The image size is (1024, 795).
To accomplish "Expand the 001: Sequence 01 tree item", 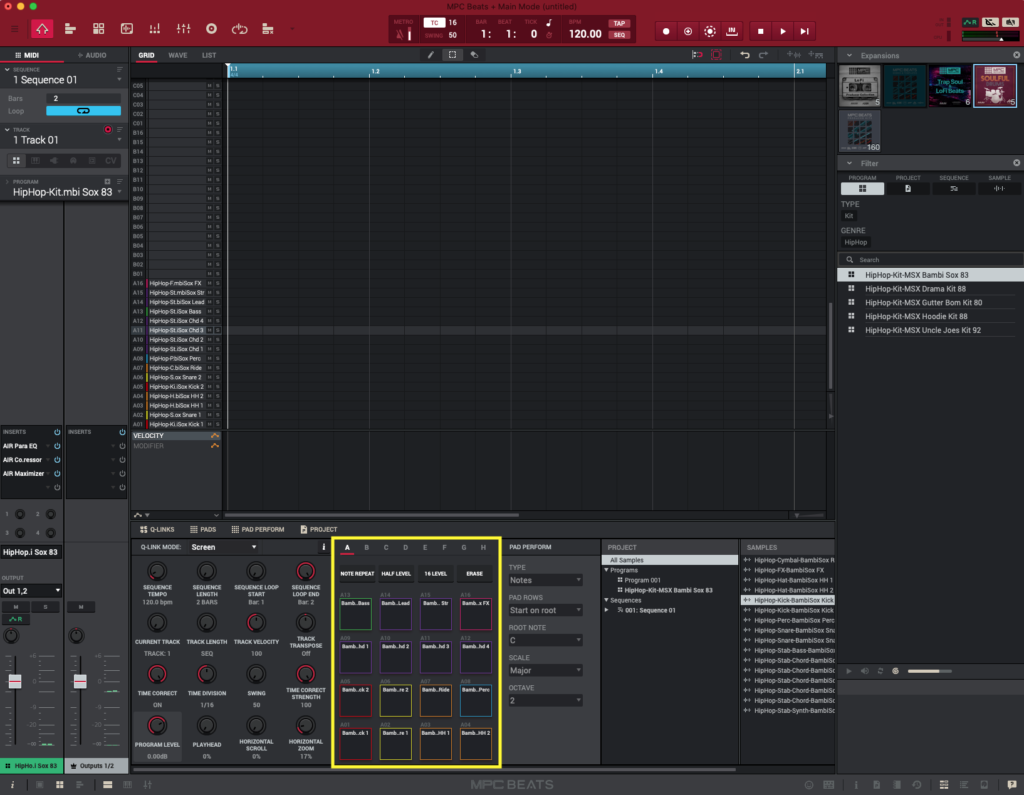I will (x=607, y=610).
